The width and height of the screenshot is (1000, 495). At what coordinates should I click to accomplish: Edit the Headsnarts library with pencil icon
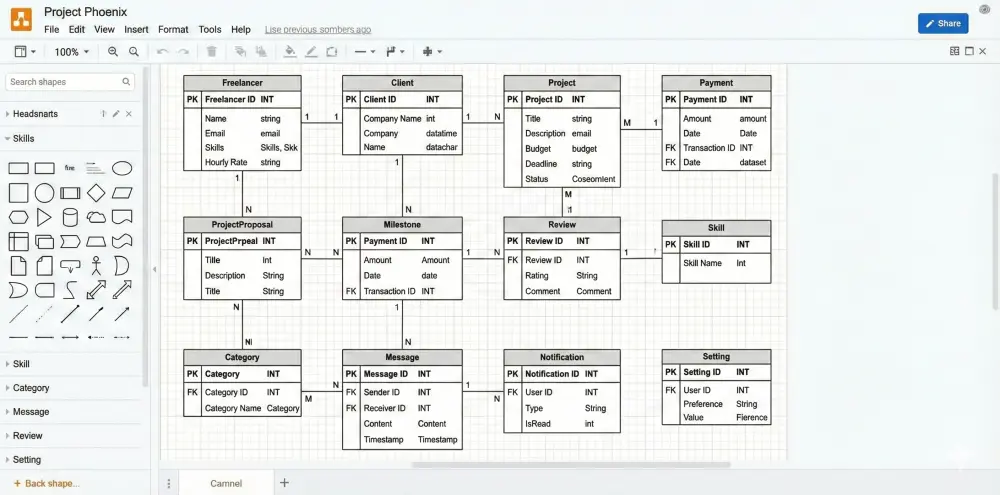point(115,114)
